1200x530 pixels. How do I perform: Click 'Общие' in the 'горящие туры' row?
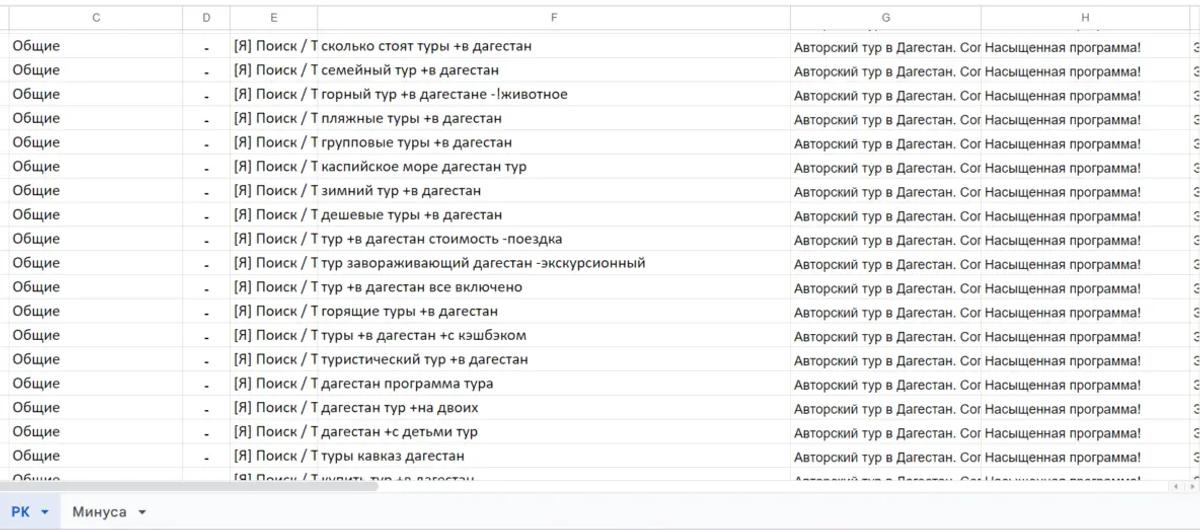click(x=36, y=311)
